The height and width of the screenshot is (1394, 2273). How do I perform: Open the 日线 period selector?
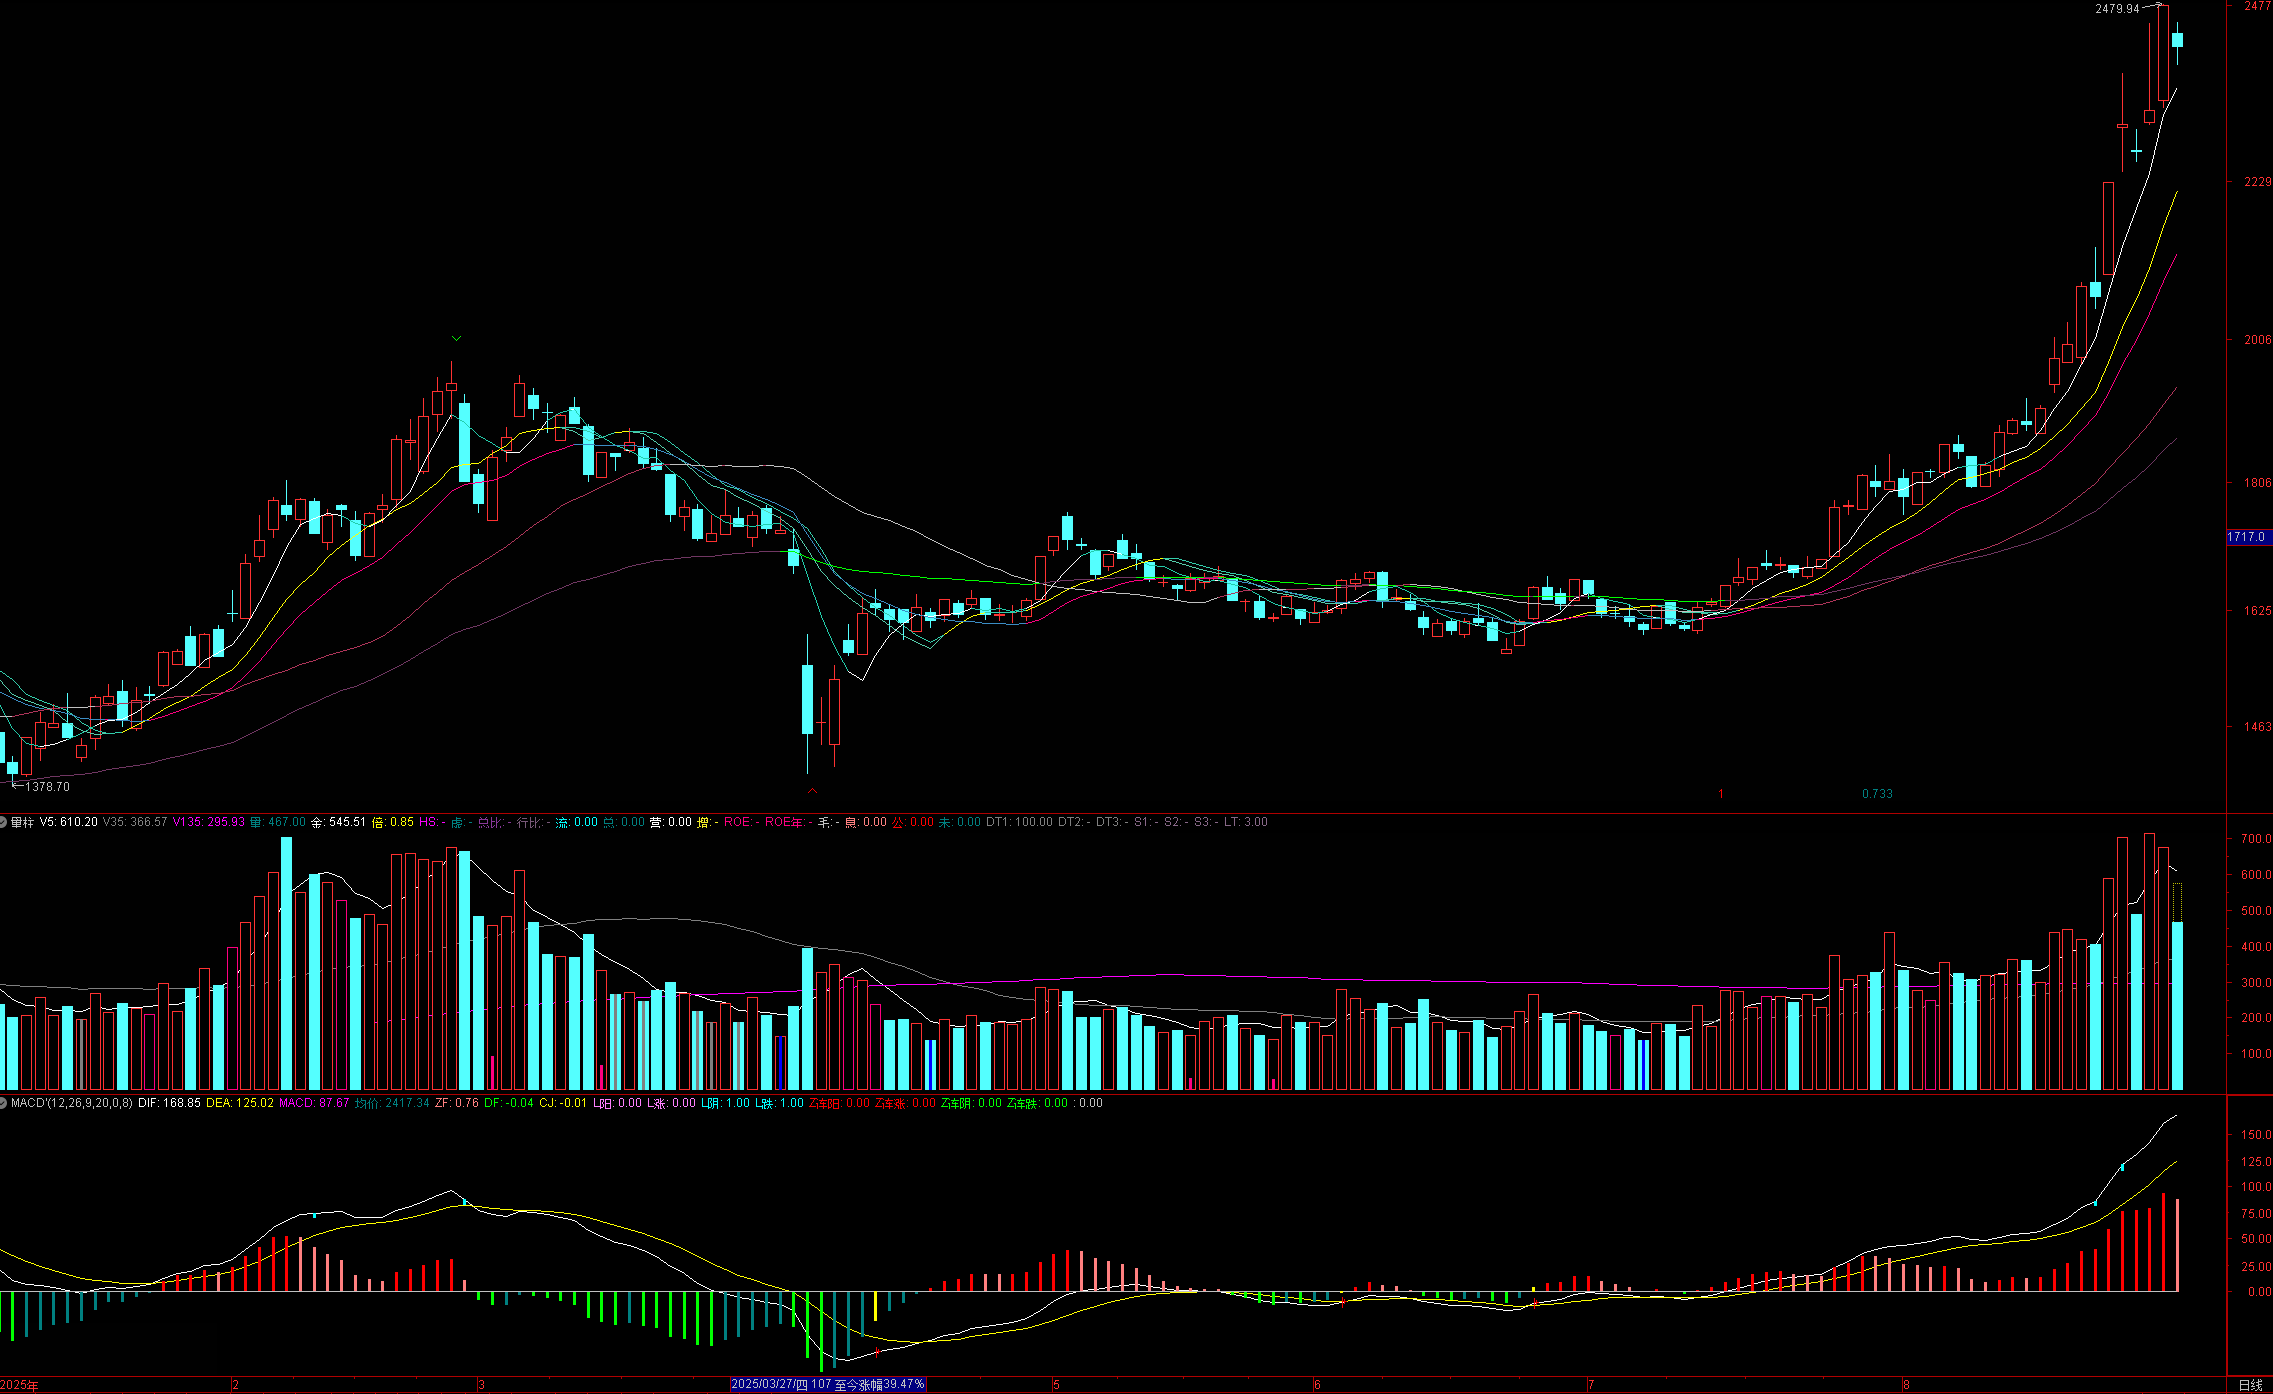click(x=2250, y=1385)
